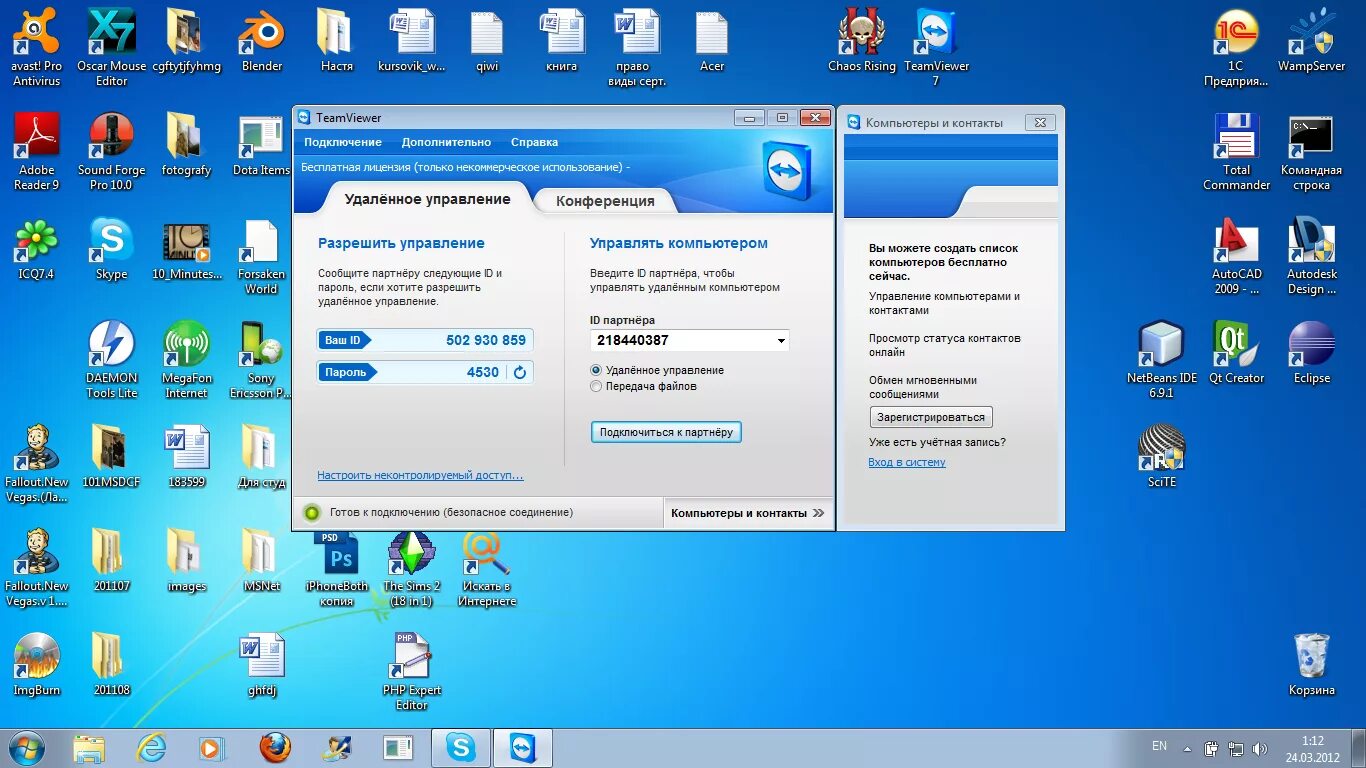Open the 1C Предприятие shortcut
The image size is (1366, 768).
click(1236, 47)
